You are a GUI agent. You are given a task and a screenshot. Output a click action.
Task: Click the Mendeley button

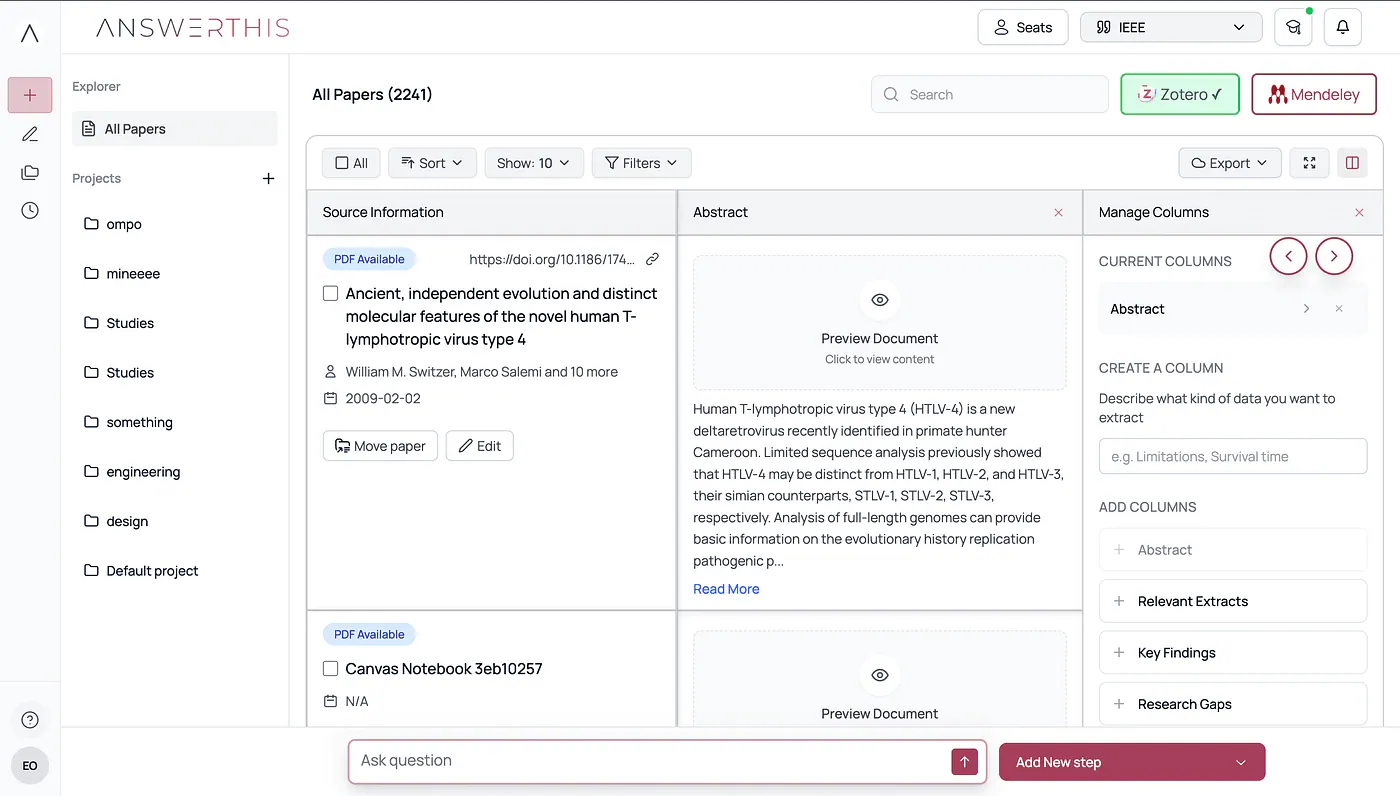[x=1314, y=94]
